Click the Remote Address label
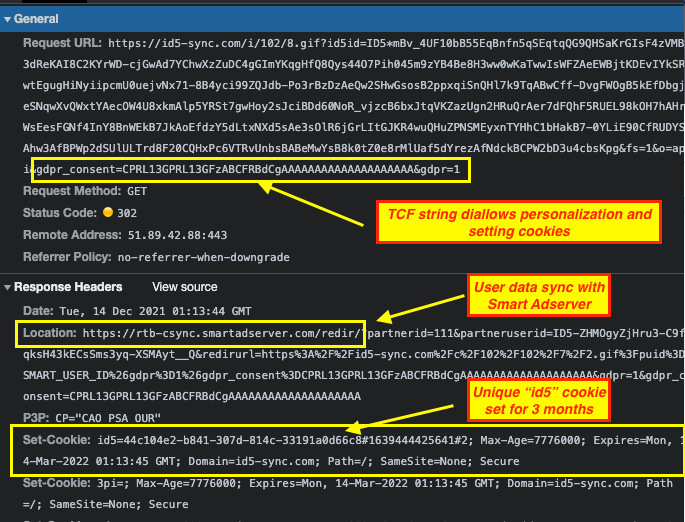This screenshot has height=522, width=685. click(x=72, y=235)
